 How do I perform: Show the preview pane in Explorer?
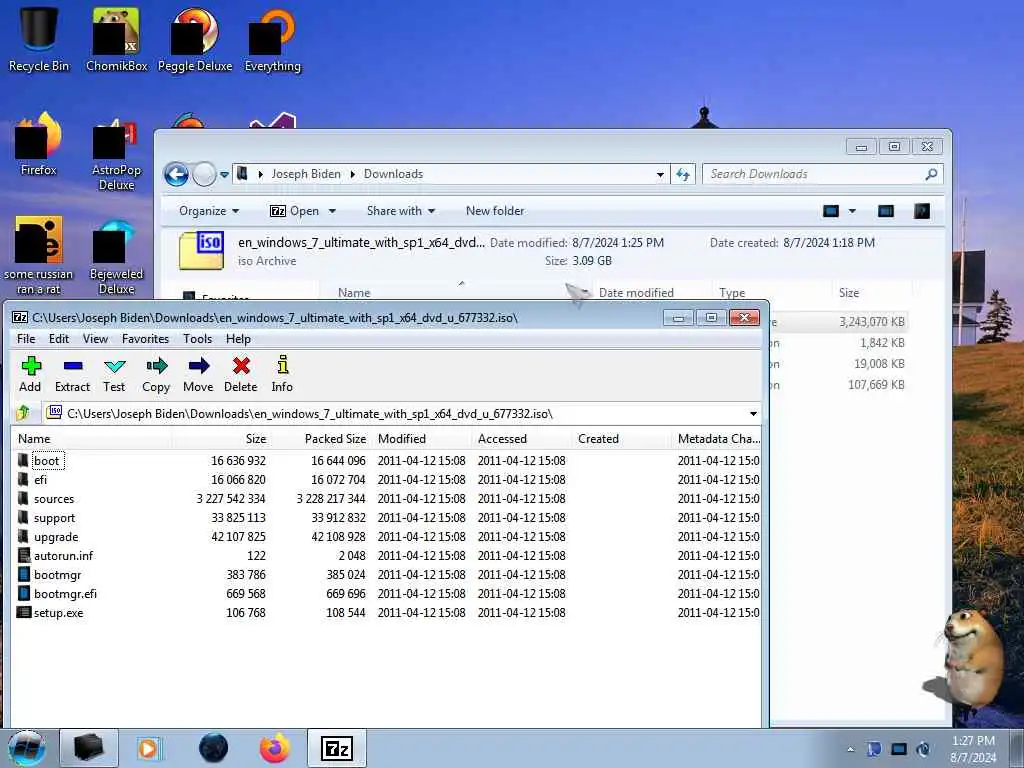(x=886, y=211)
